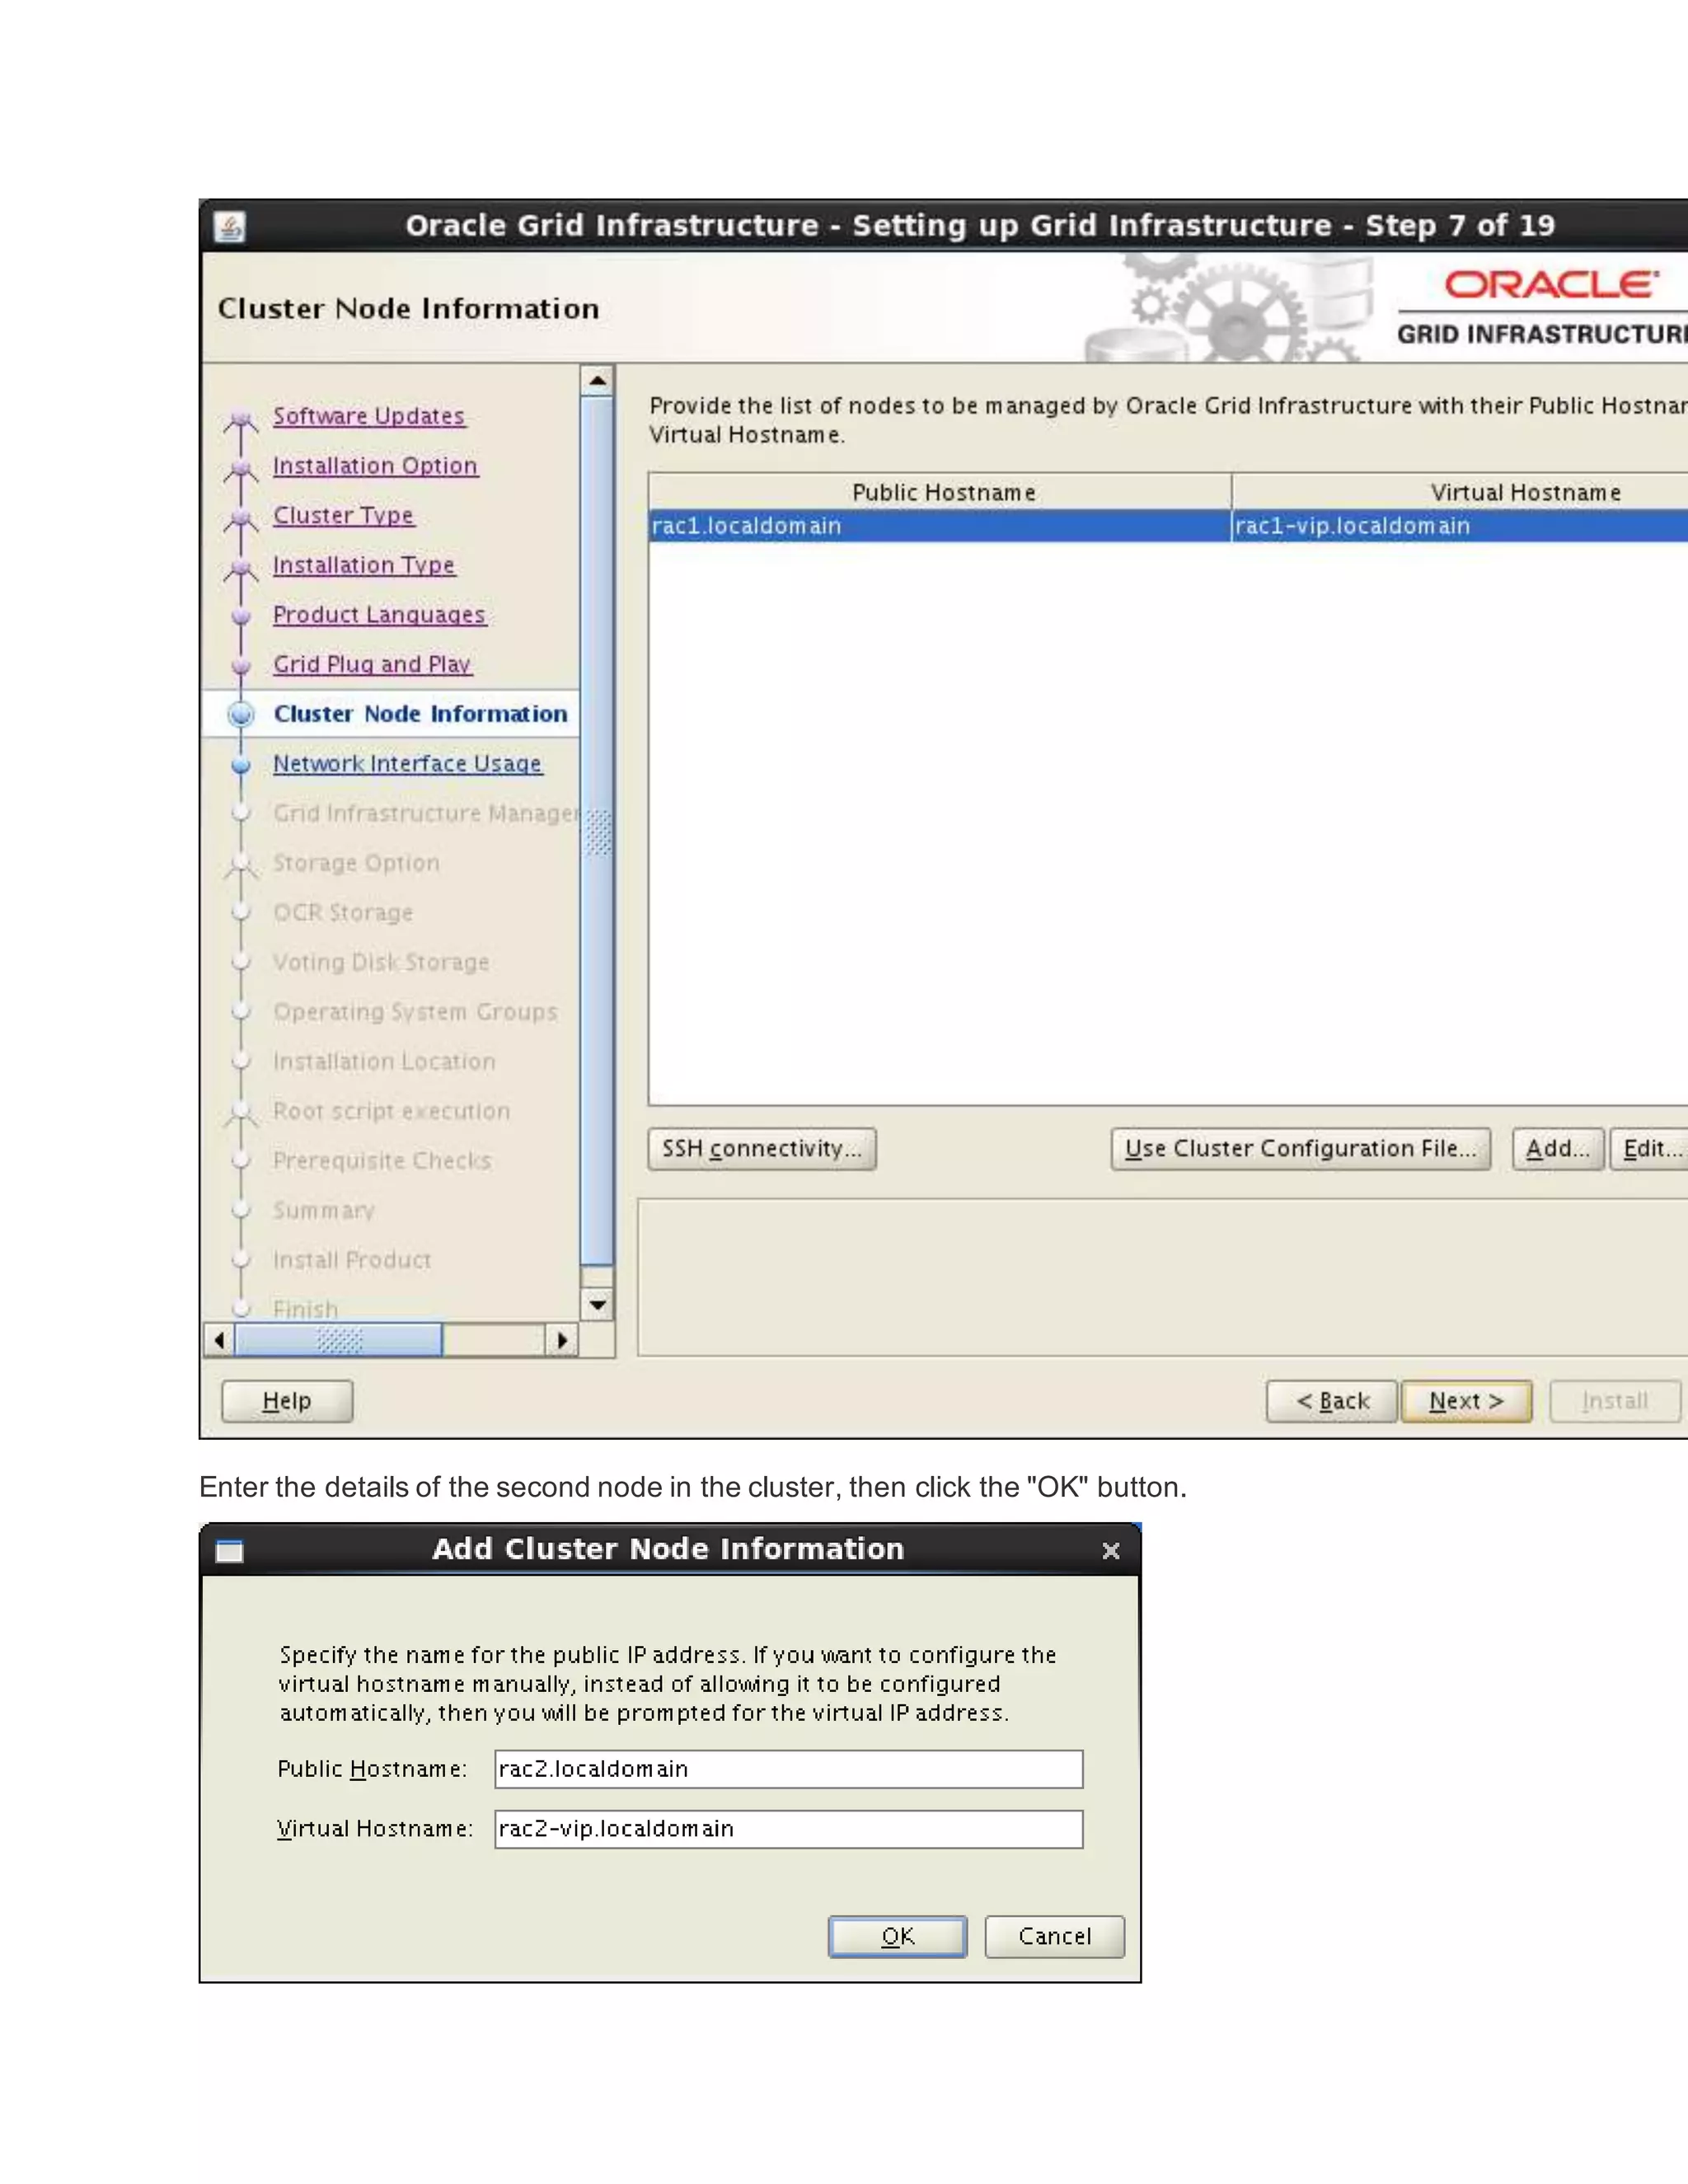Screen dimensions: 1688x2184
Task: Jump to the Installation Type step
Action: (364, 565)
